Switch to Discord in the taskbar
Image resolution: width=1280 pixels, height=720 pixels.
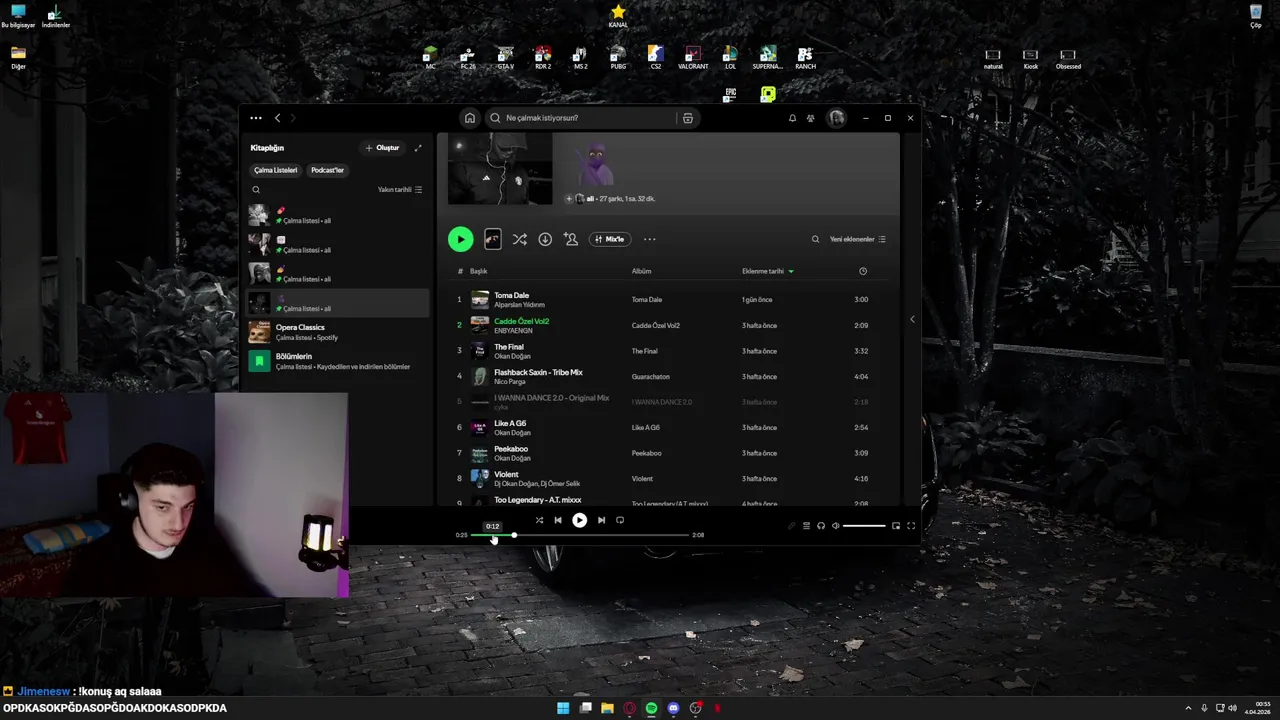[673, 708]
